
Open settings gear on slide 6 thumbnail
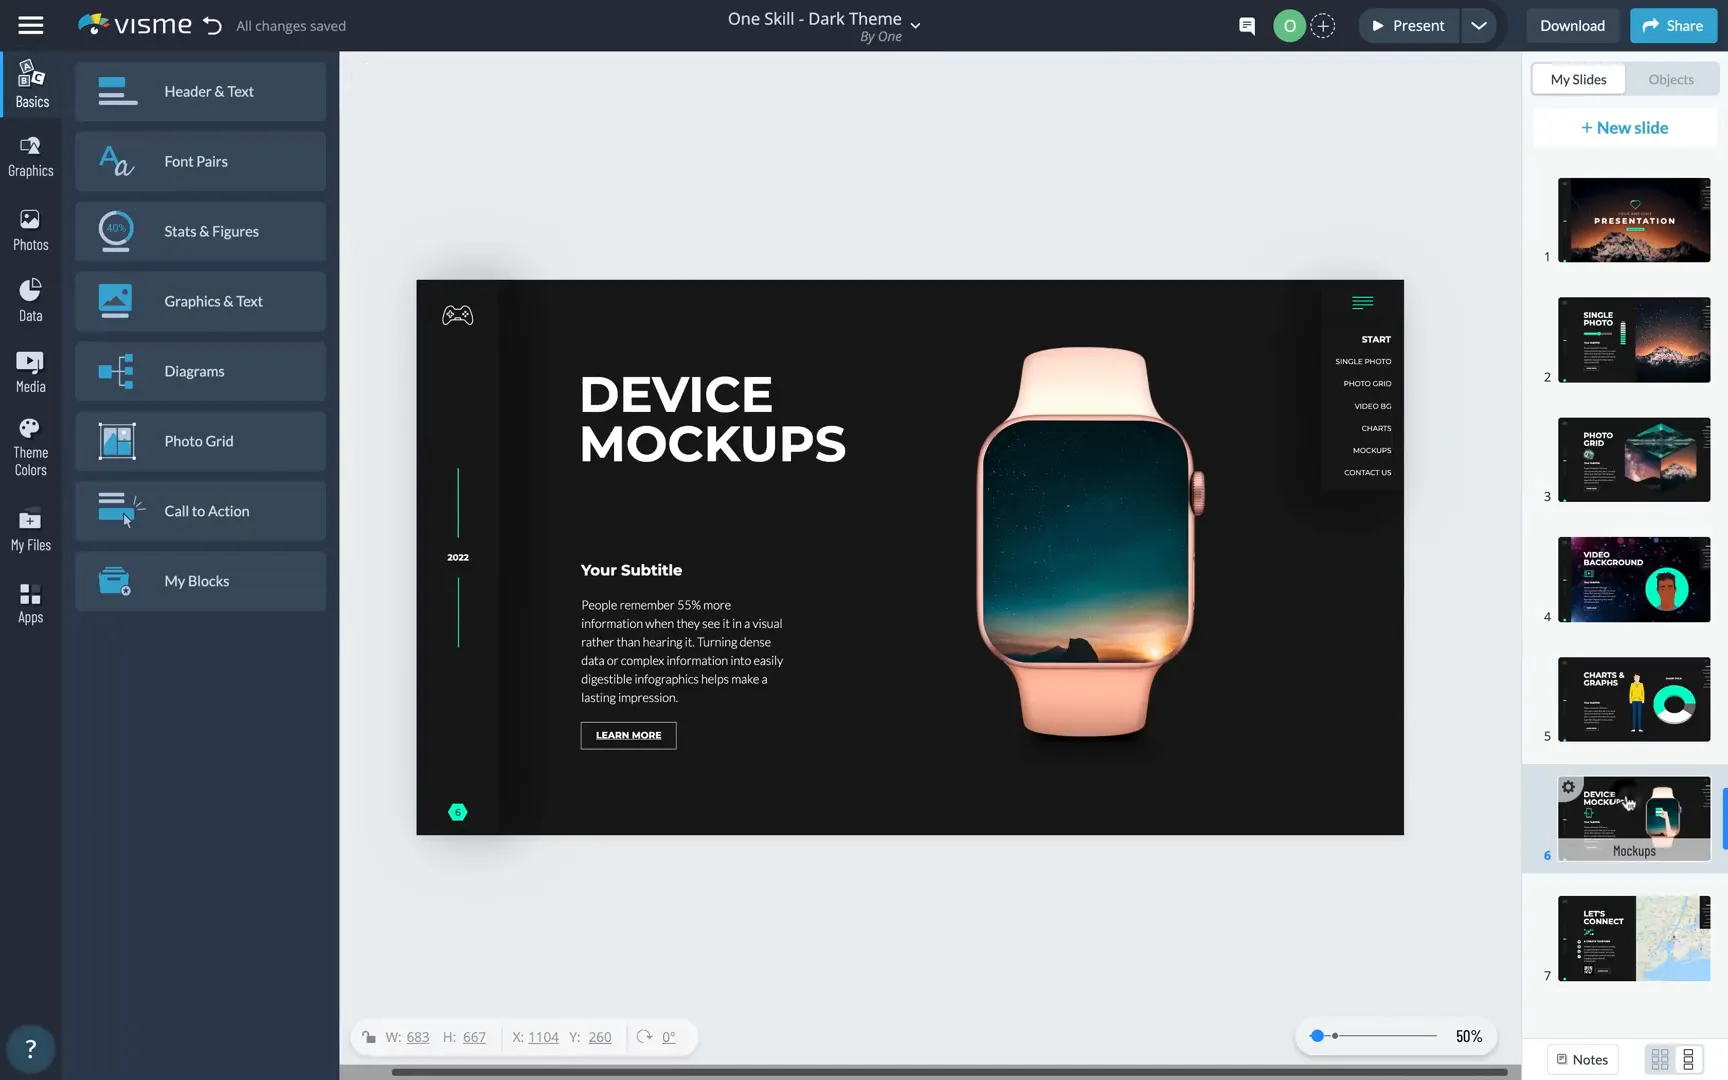[1569, 788]
